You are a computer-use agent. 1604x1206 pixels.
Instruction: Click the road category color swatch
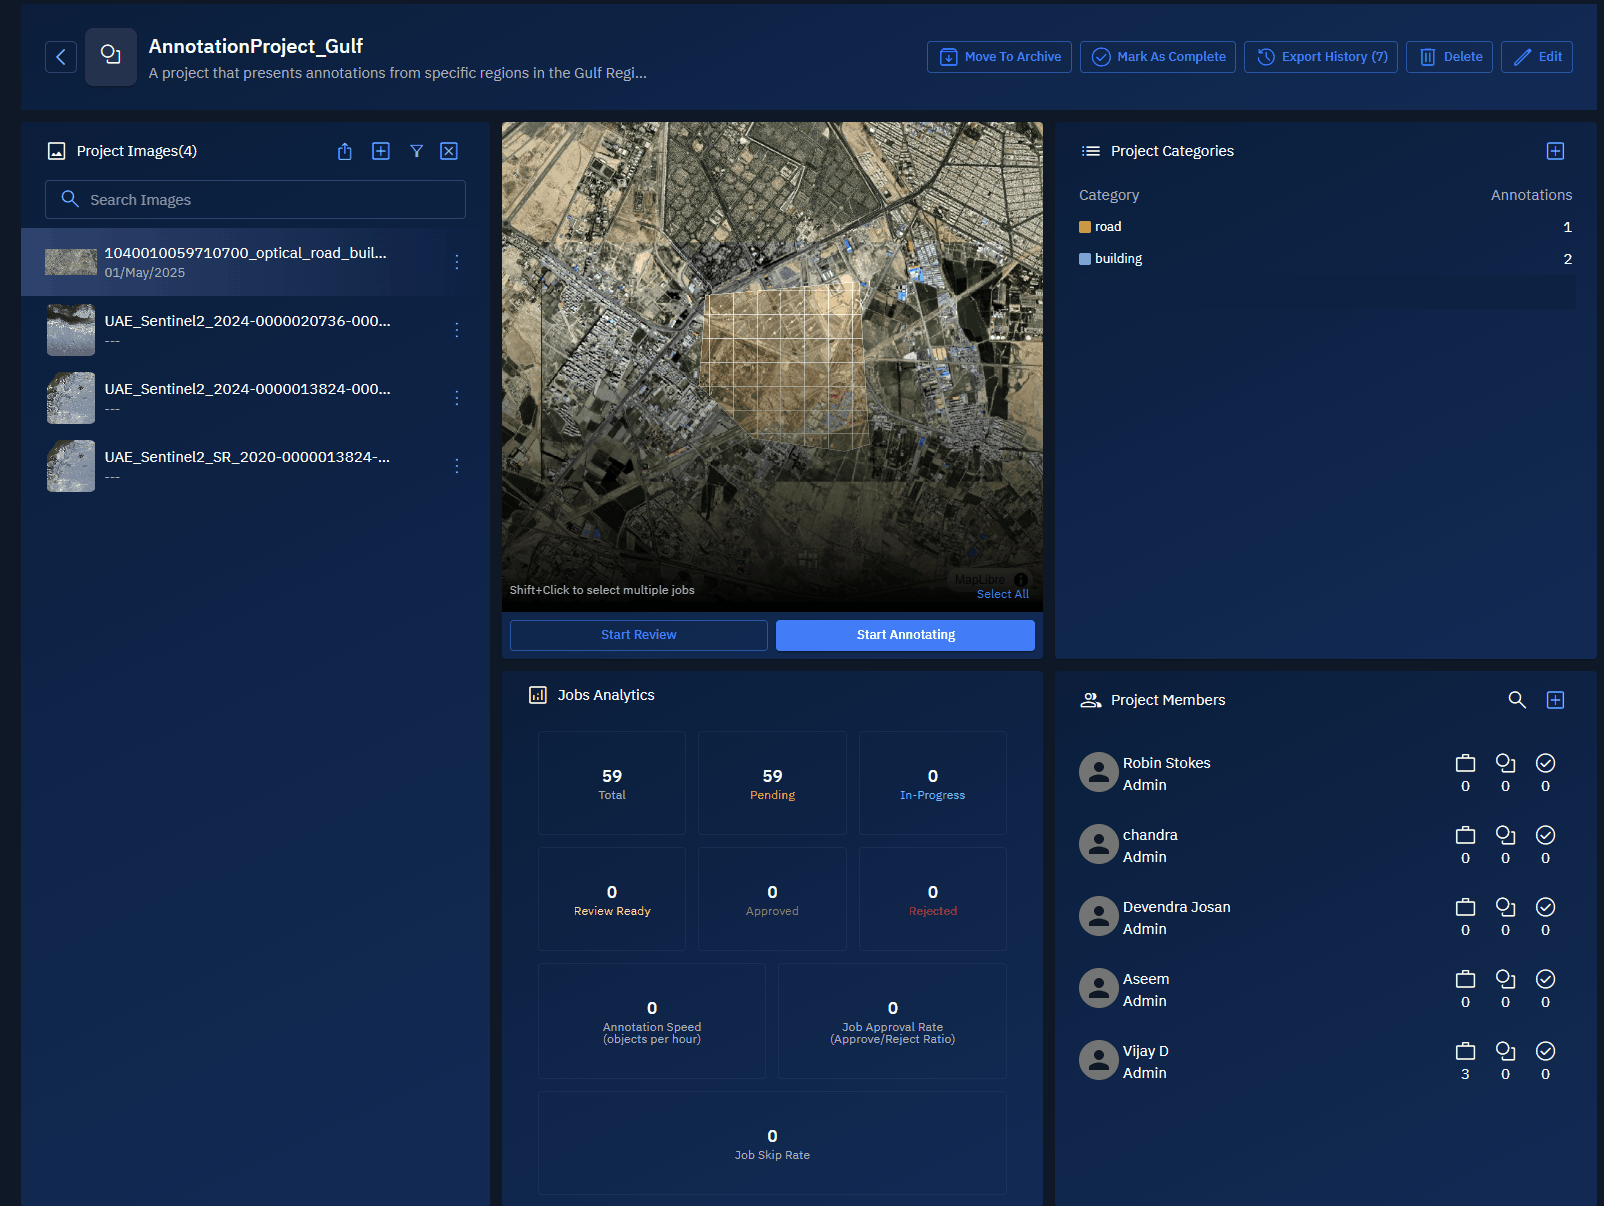[1085, 227]
